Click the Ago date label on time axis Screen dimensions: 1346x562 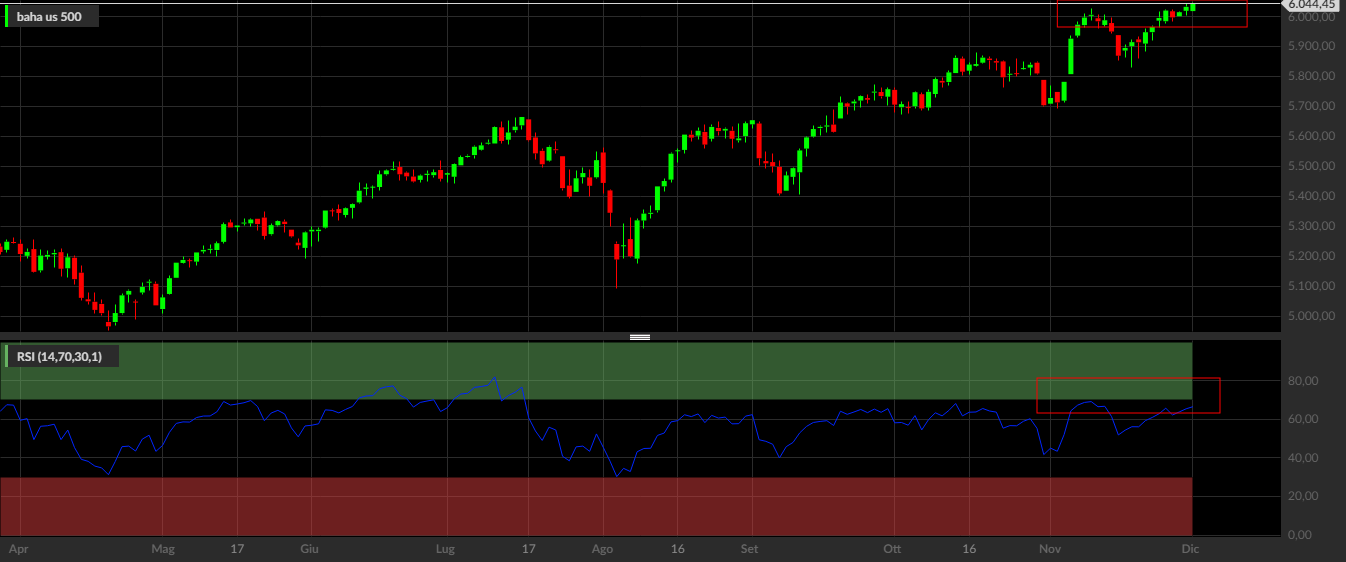tap(602, 549)
